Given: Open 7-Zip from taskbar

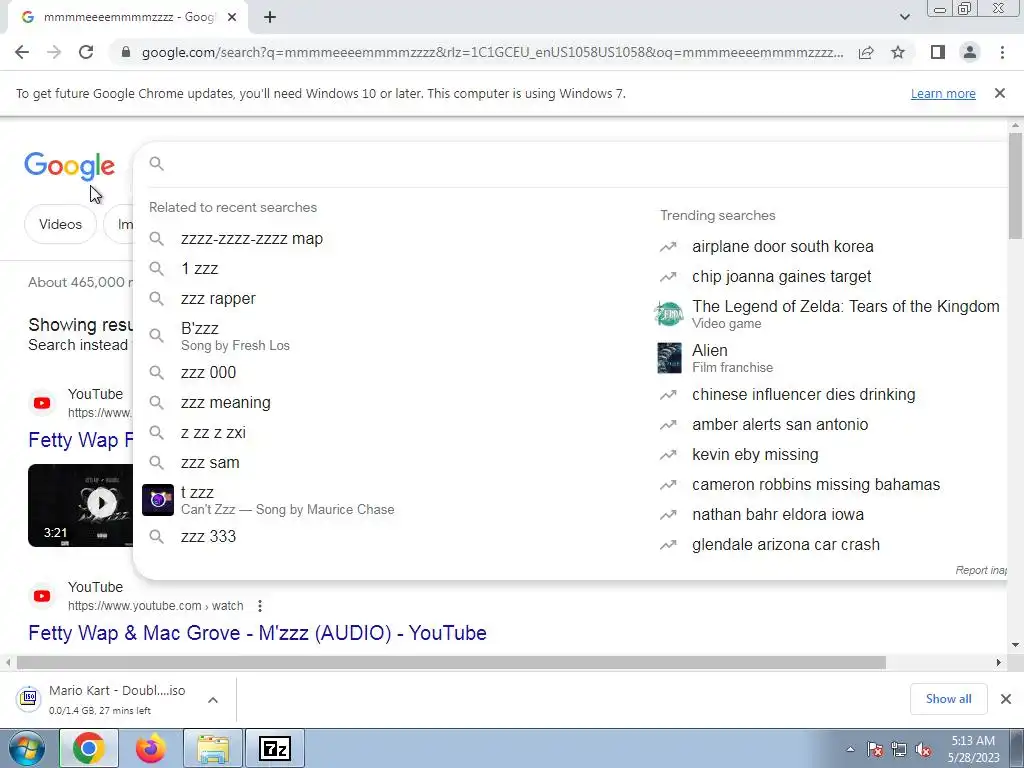Looking at the screenshot, I should click(275, 748).
